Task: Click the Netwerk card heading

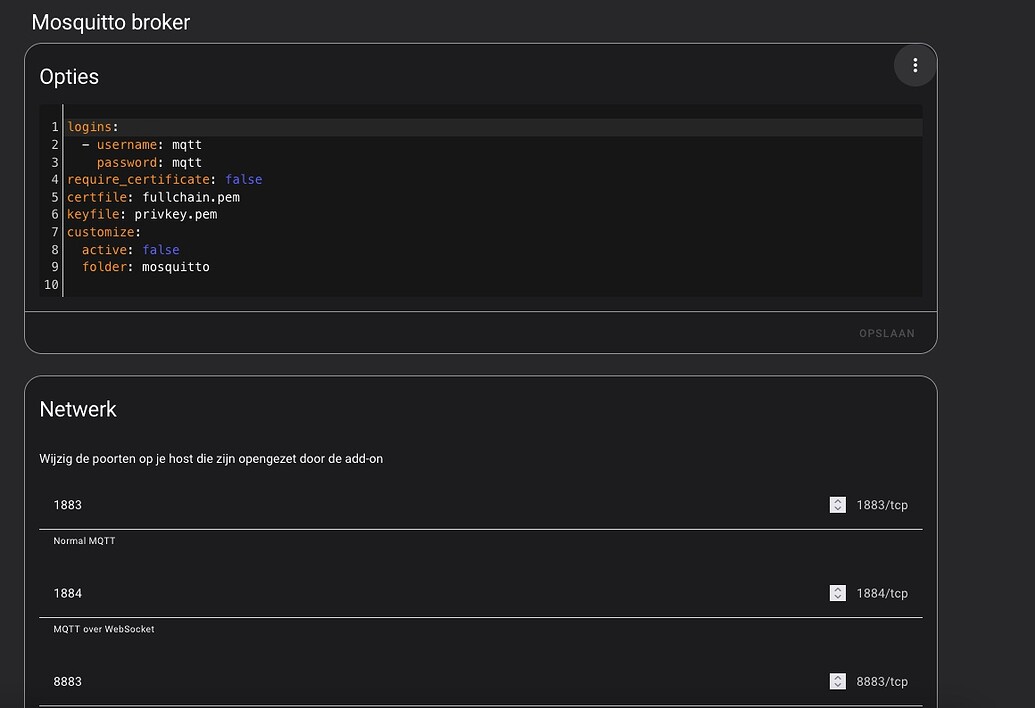Action: coord(77,409)
